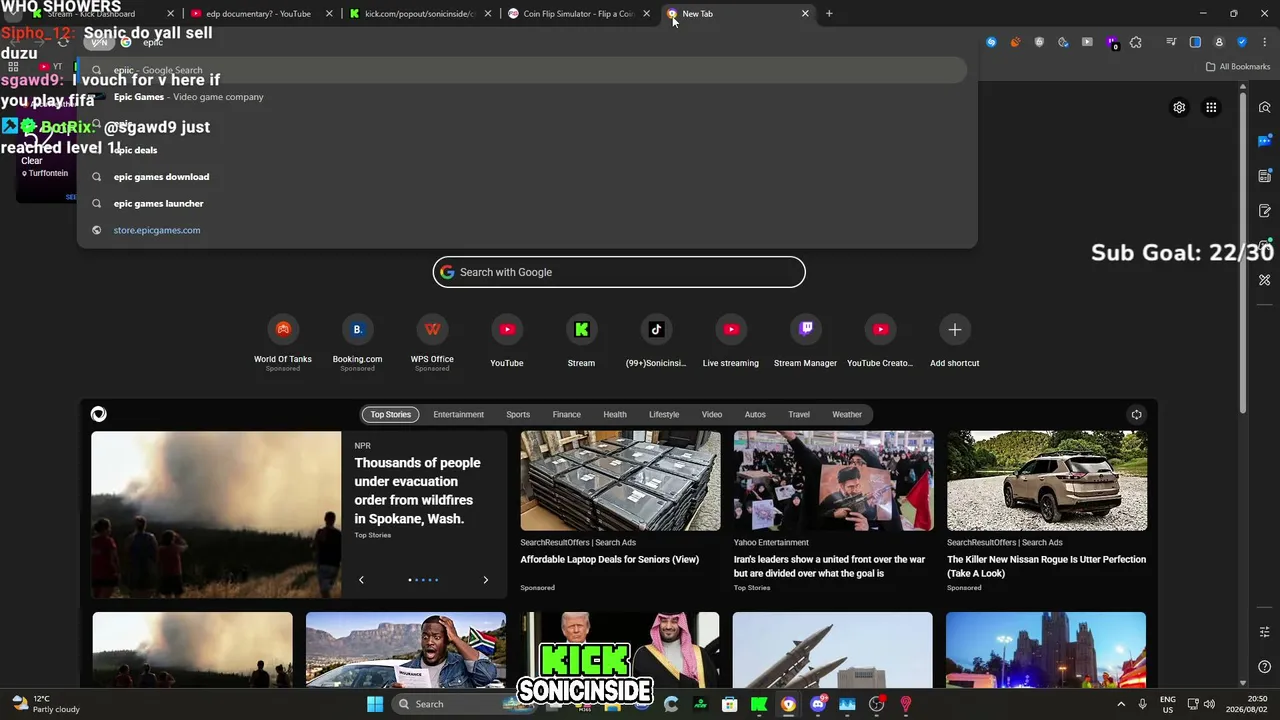Go to previous top story slide
The width and height of the screenshot is (1280, 720).
pos(361,580)
